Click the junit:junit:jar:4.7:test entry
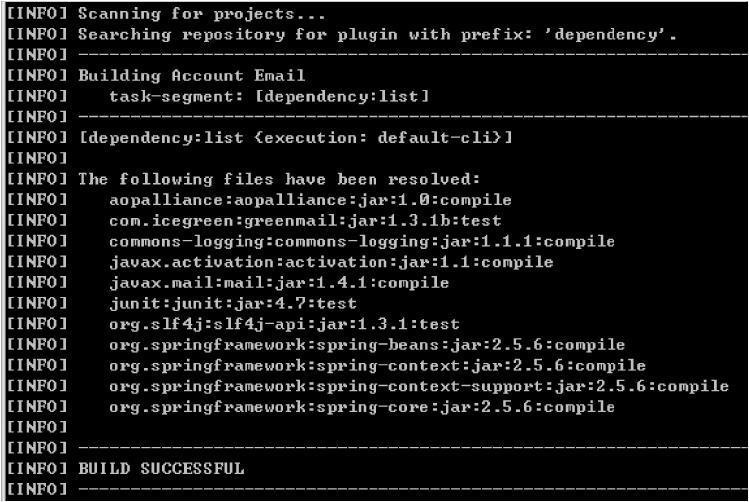Screen dimensions: 749x502 (233, 303)
